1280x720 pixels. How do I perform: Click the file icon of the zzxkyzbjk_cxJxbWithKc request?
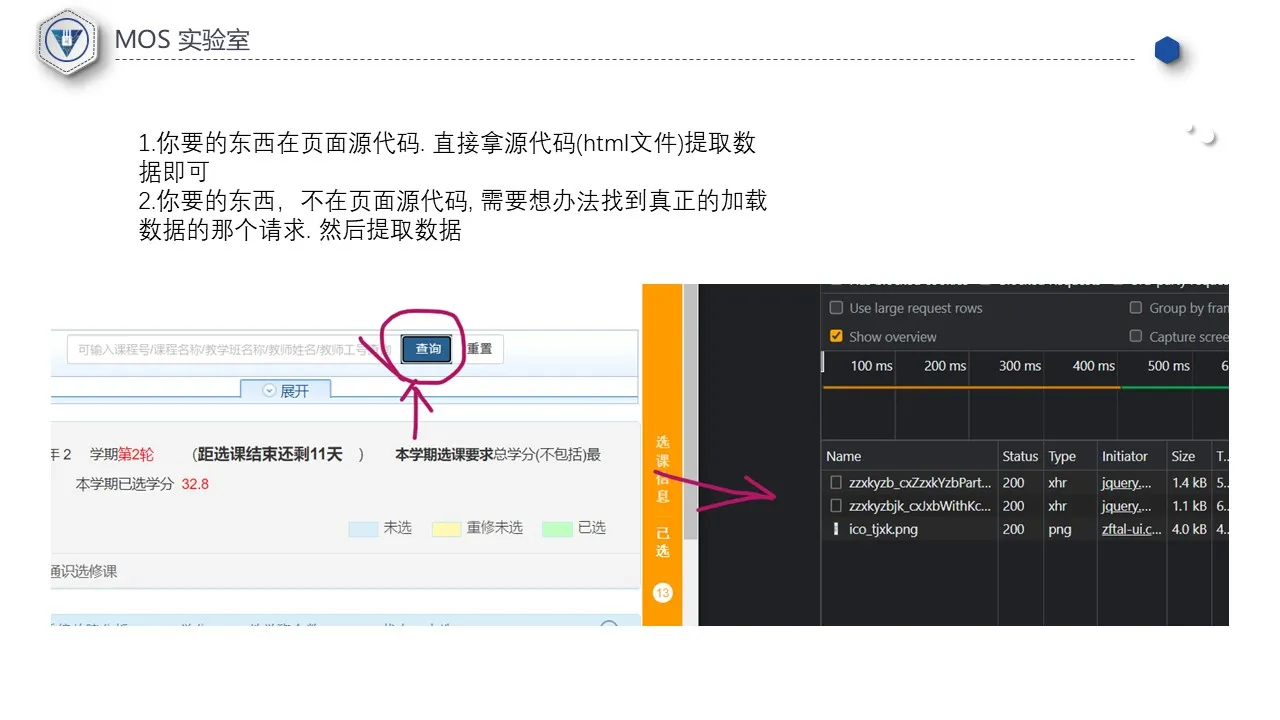coord(836,506)
